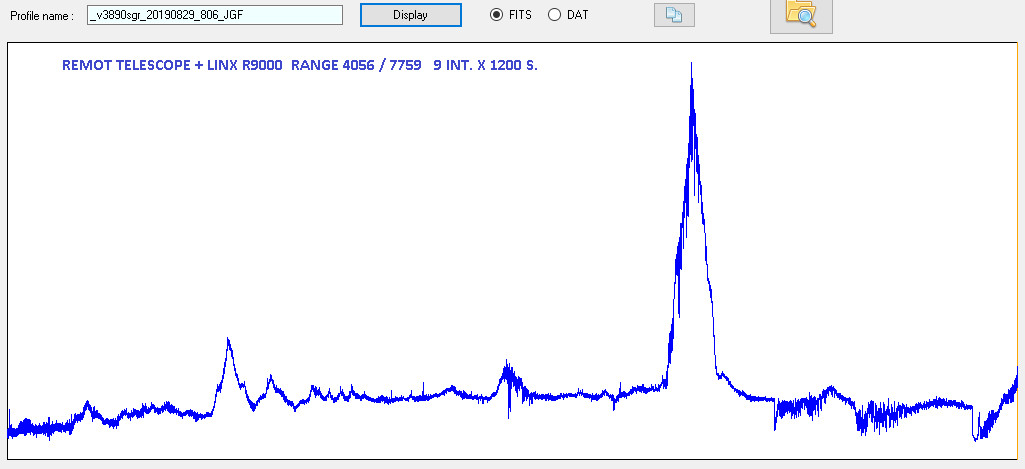Click '9 INT. X 1200 S.' text in plot
Viewport: 1025px width, 469px height.
[x=485, y=65]
